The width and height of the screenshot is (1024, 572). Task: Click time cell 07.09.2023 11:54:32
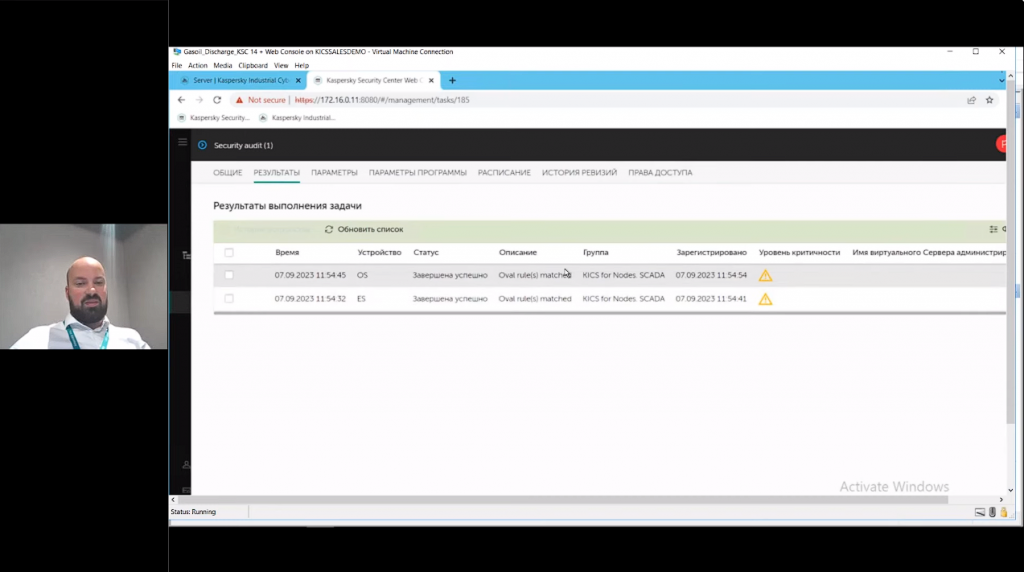click(x=310, y=298)
